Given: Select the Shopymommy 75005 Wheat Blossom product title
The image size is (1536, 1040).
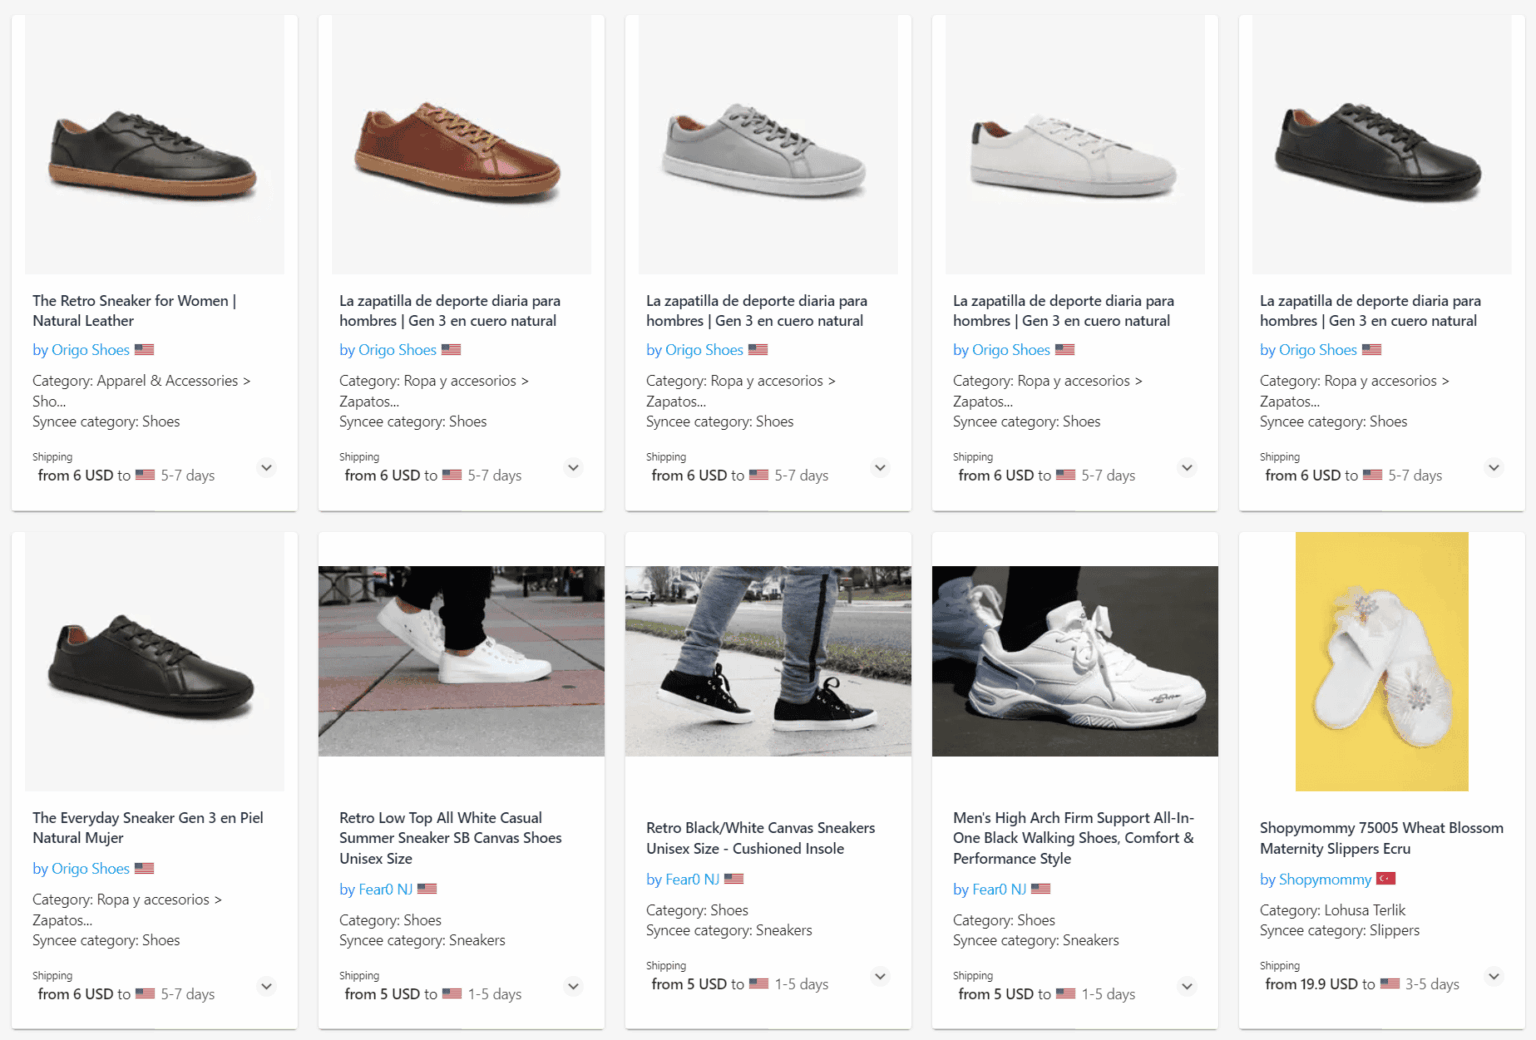Looking at the screenshot, I should click(x=1380, y=838).
